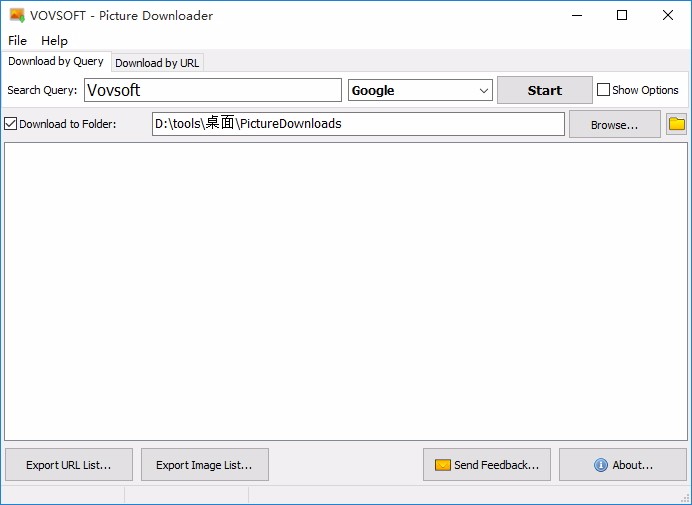Screen dimensions: 692x505
Task: Click the Start button
Action: (545, 90)
